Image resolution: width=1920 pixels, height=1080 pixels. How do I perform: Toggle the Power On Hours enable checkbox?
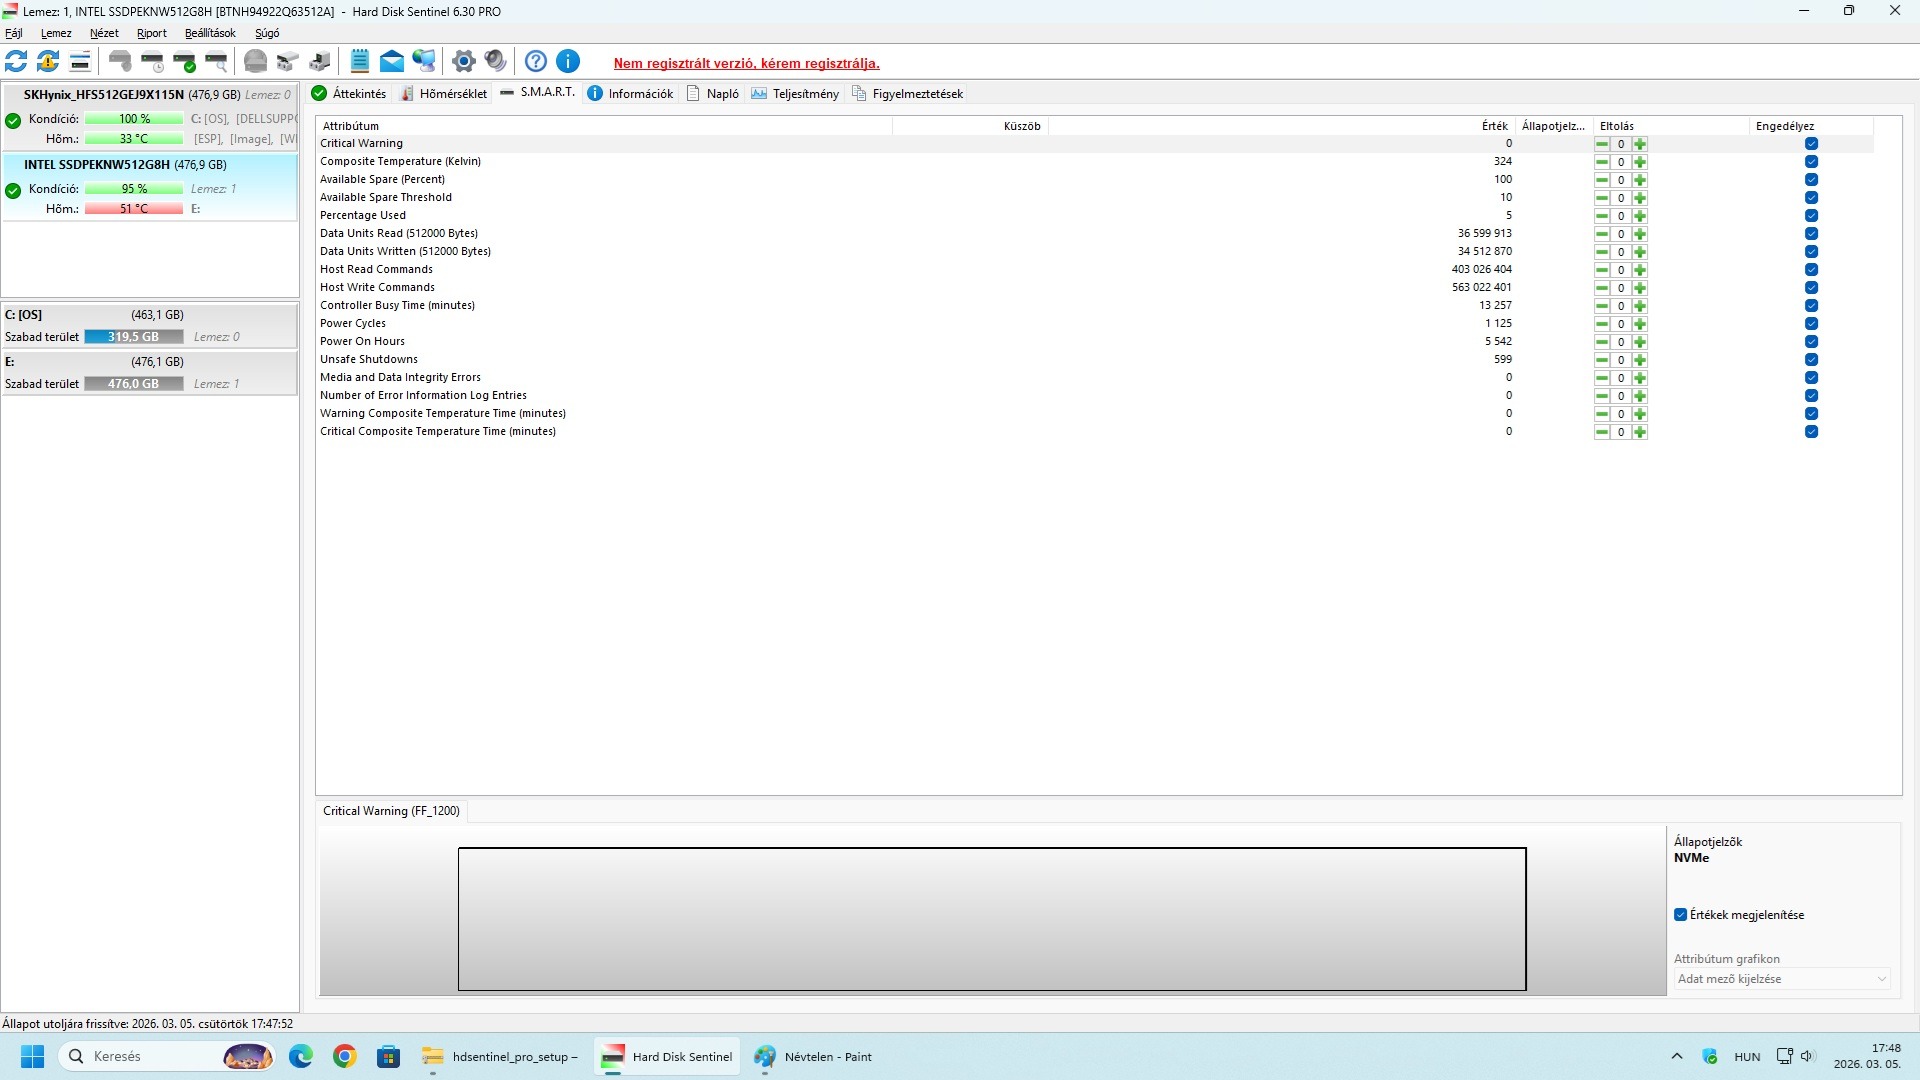[1811, 342]
